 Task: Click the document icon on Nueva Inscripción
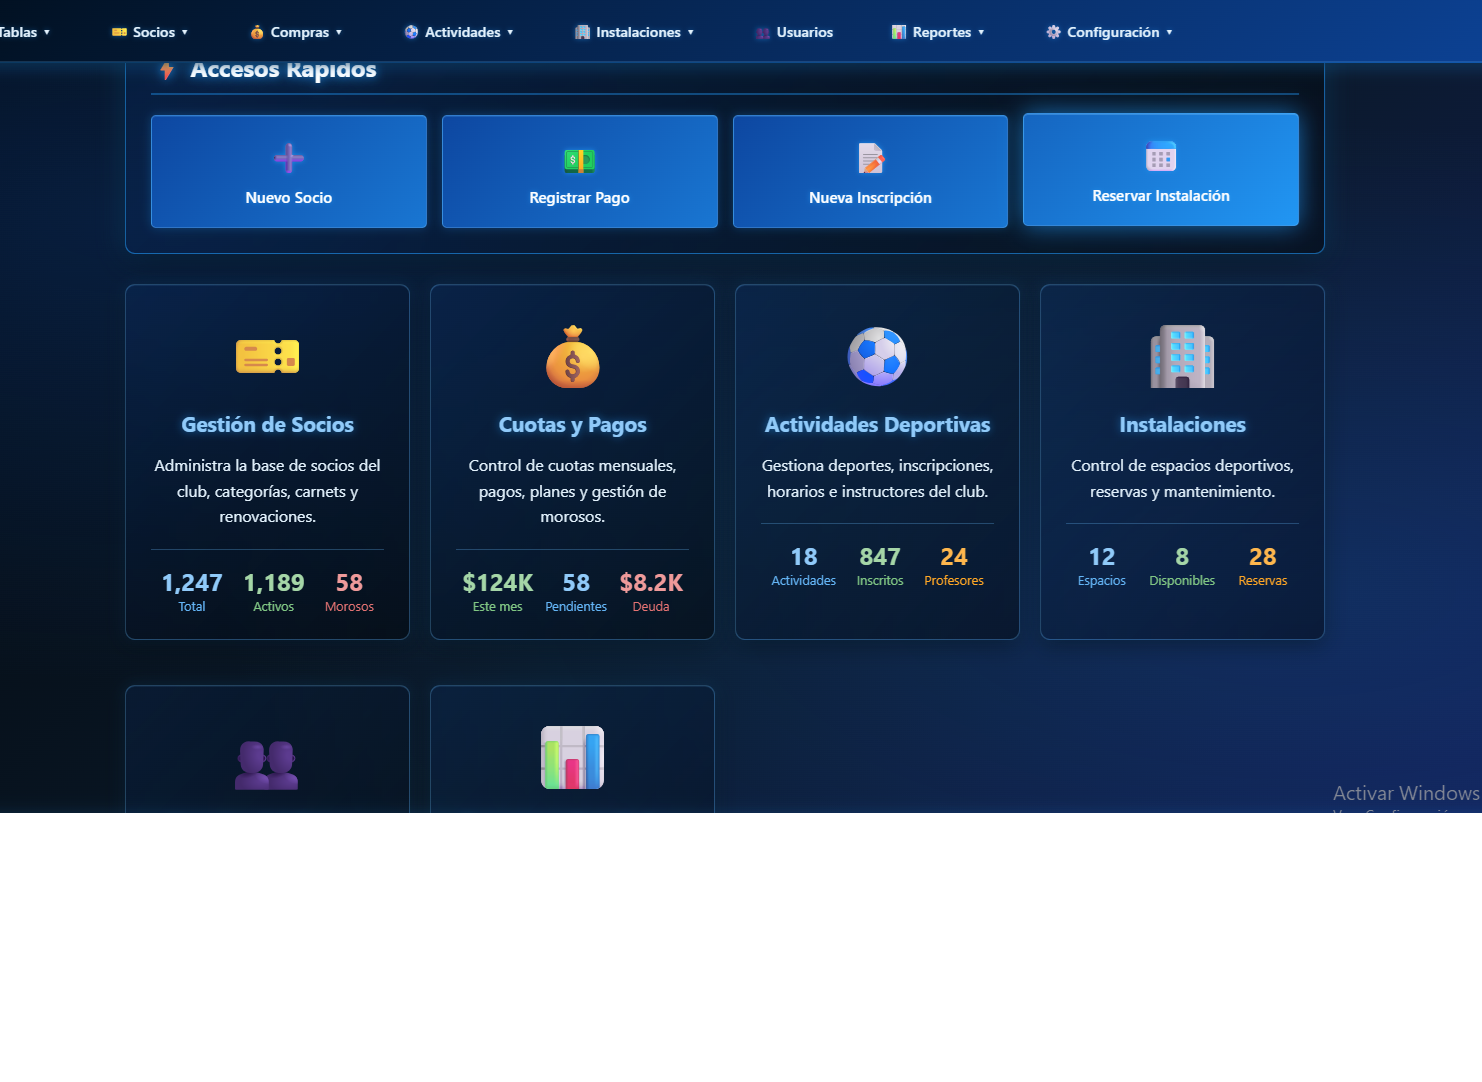coord(869,157)
